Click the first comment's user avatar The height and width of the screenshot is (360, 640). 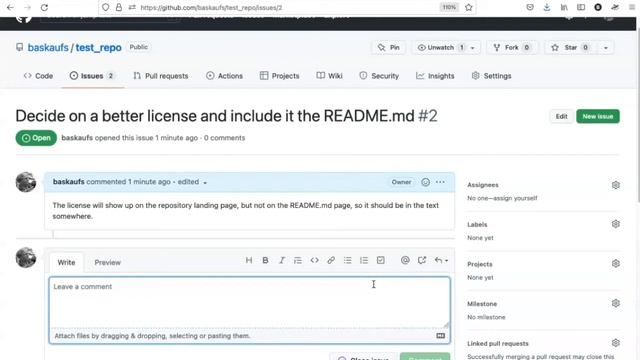click(x=26, y=182)
